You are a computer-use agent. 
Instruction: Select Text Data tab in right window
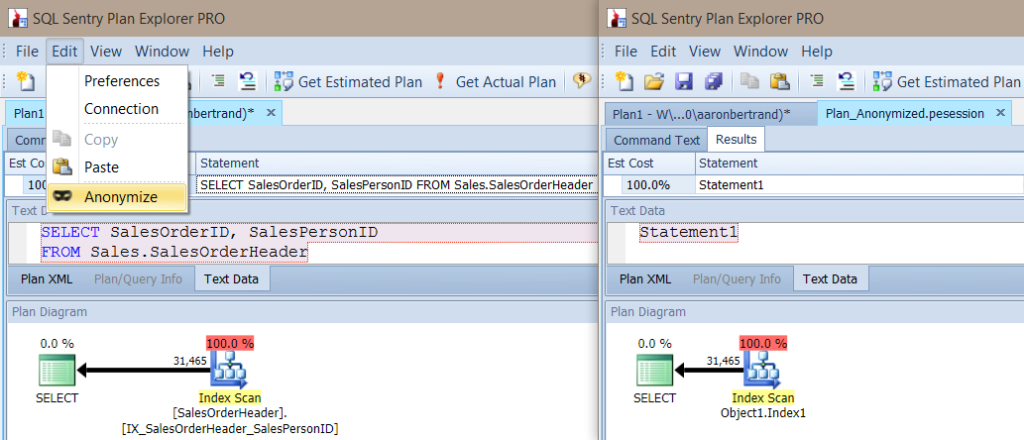[x=830, y=279]
